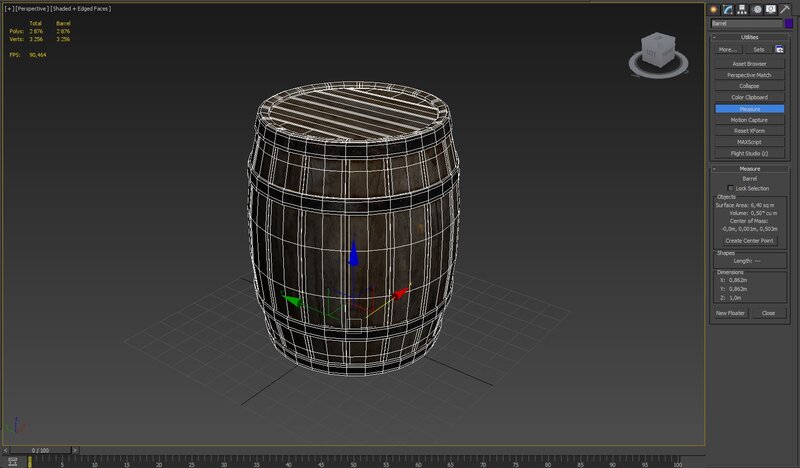Screen dimensions: 800x468
Task: Enable the Lock Selection checkbox
Action: click(x=731, y=188)
